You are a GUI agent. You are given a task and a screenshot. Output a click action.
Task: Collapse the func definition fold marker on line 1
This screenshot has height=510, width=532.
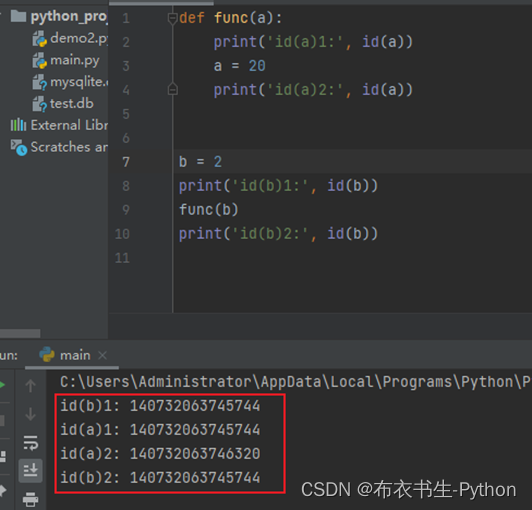[x=173, y=18]
